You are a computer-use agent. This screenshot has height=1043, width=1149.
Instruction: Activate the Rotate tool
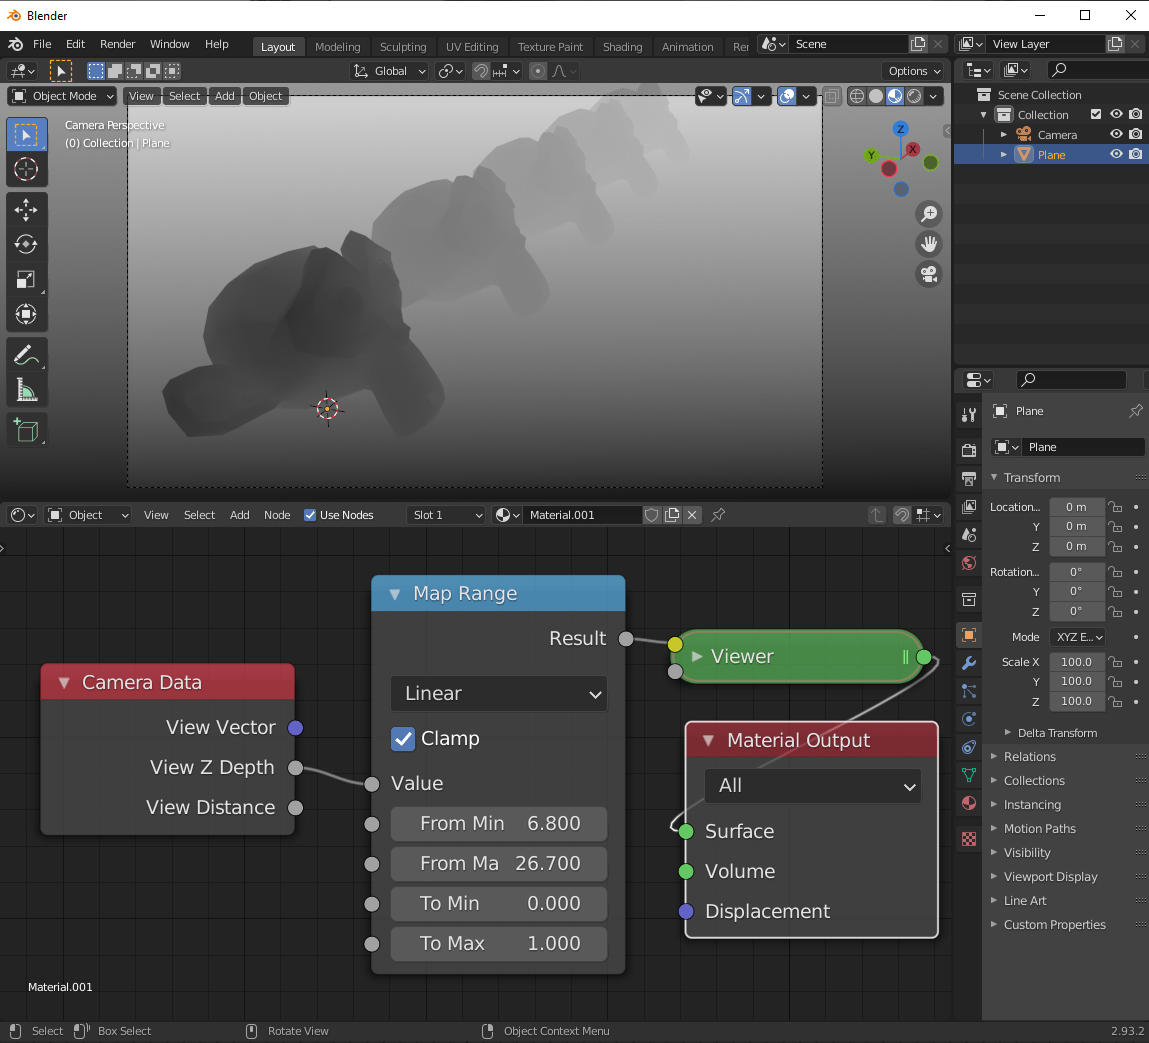click(x=27, y=244)
